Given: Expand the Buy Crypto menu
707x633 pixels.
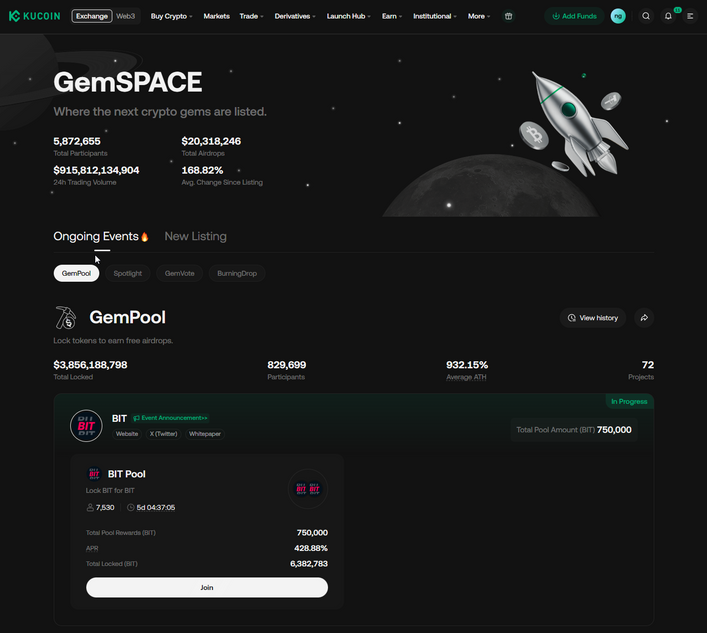Looking at the screenshot, I should coord(171,16).
